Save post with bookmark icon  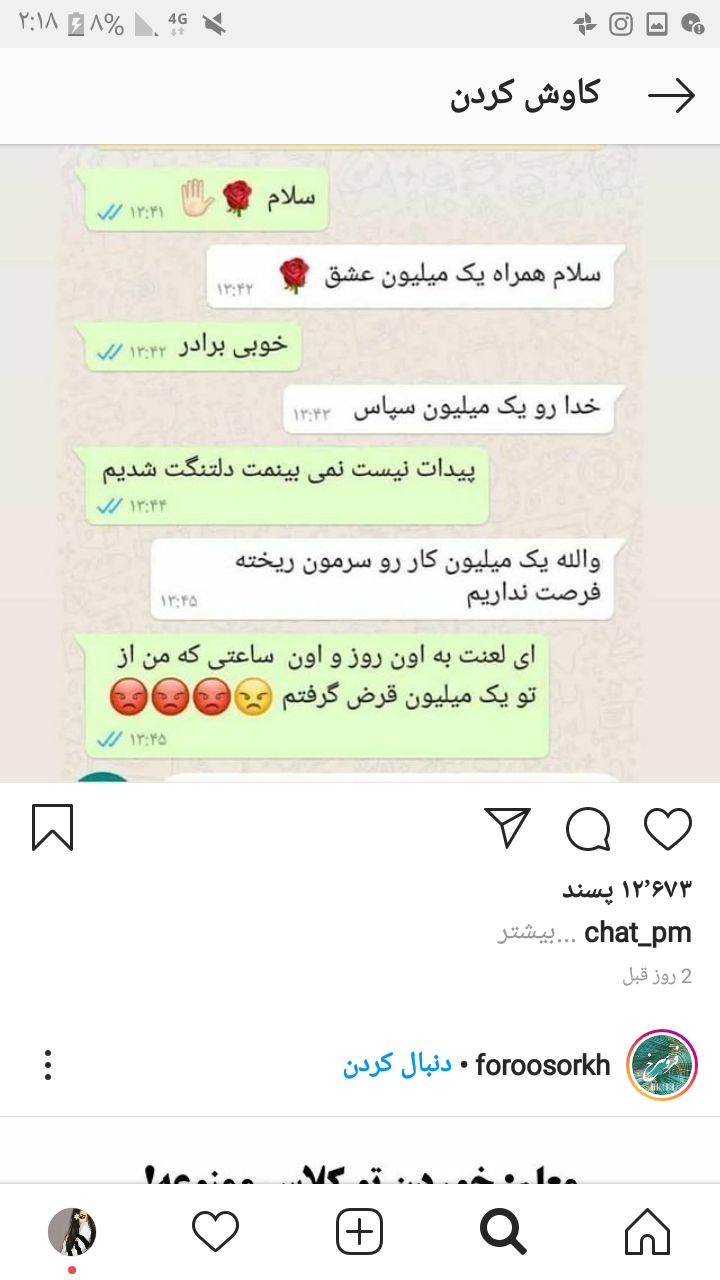(x=52, y=829)
